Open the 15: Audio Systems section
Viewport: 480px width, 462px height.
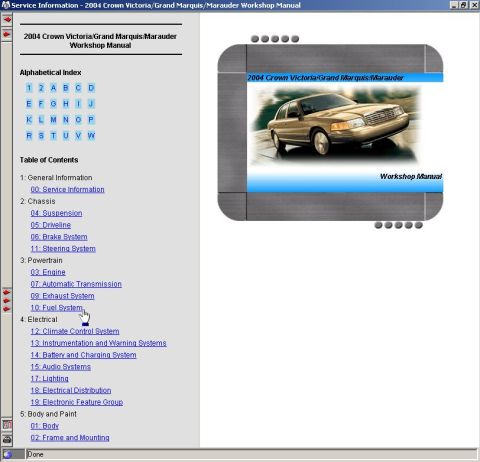coord(61,367)
